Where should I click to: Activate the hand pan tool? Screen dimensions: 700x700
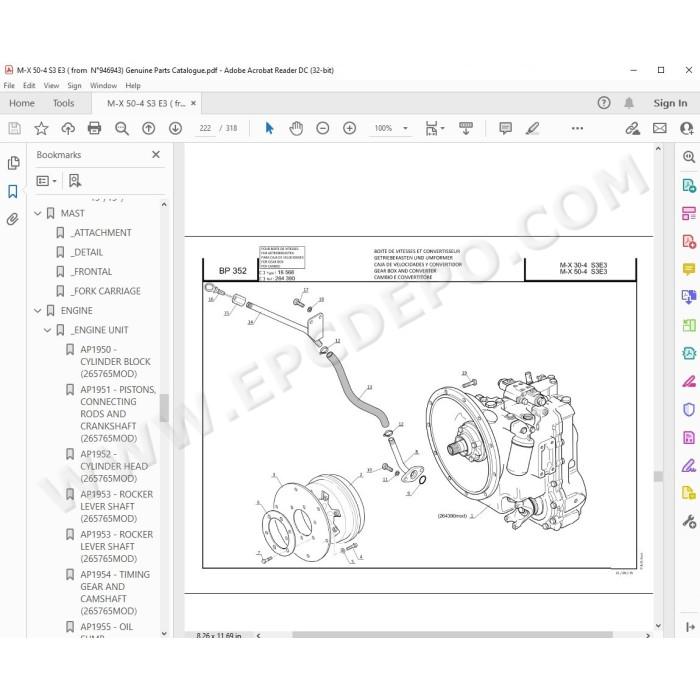pos(296,129)
